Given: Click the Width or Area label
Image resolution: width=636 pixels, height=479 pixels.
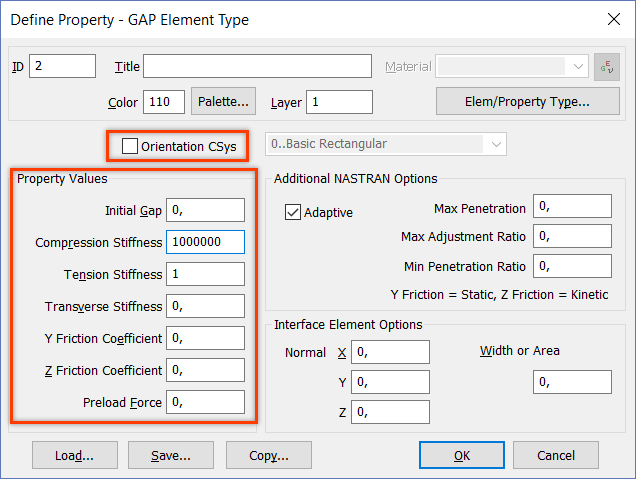Looking at the screenshot, I should pyautogui.click(x=520, y=351).
